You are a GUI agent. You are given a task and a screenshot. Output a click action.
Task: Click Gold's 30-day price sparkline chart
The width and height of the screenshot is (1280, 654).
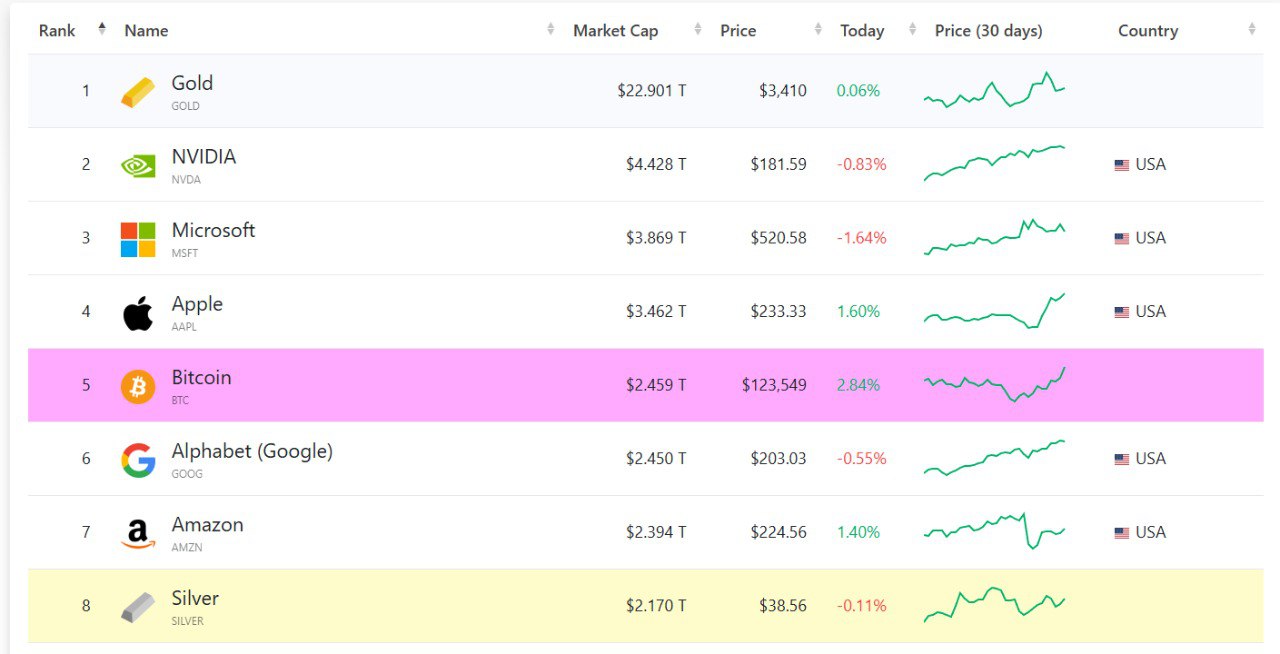[x=994, y=90]
